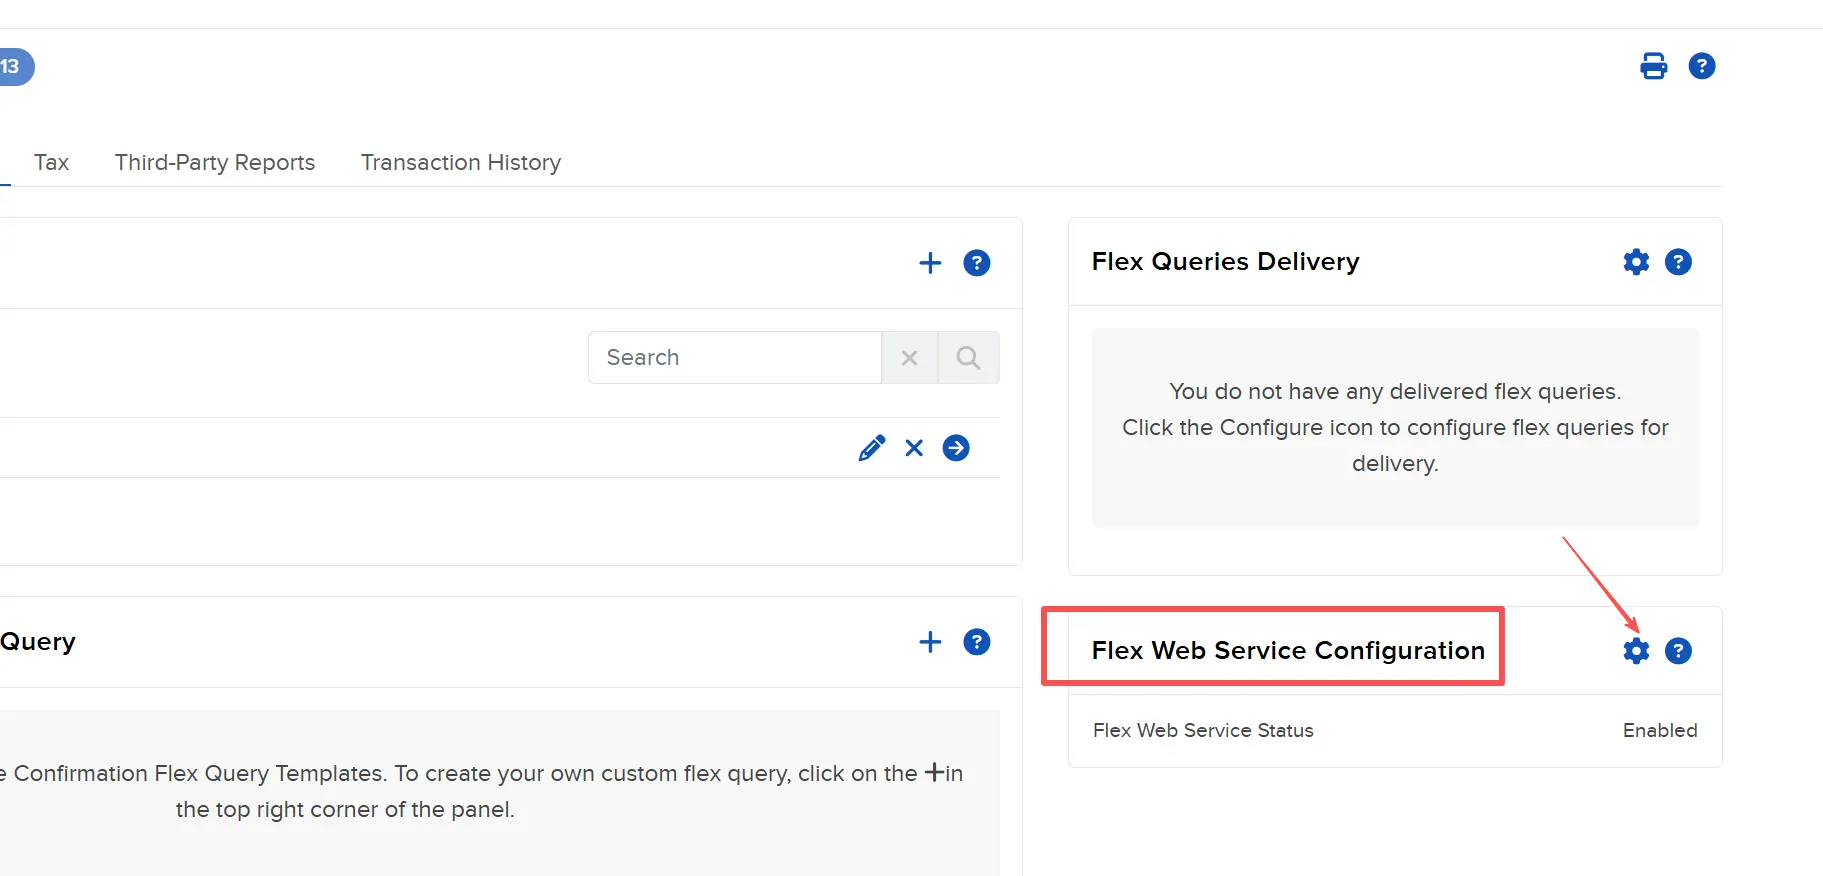Click the print icon at top right
Image resolution: width=1823 pixels, height=876 pixels.
click(x=1653, y=66)
